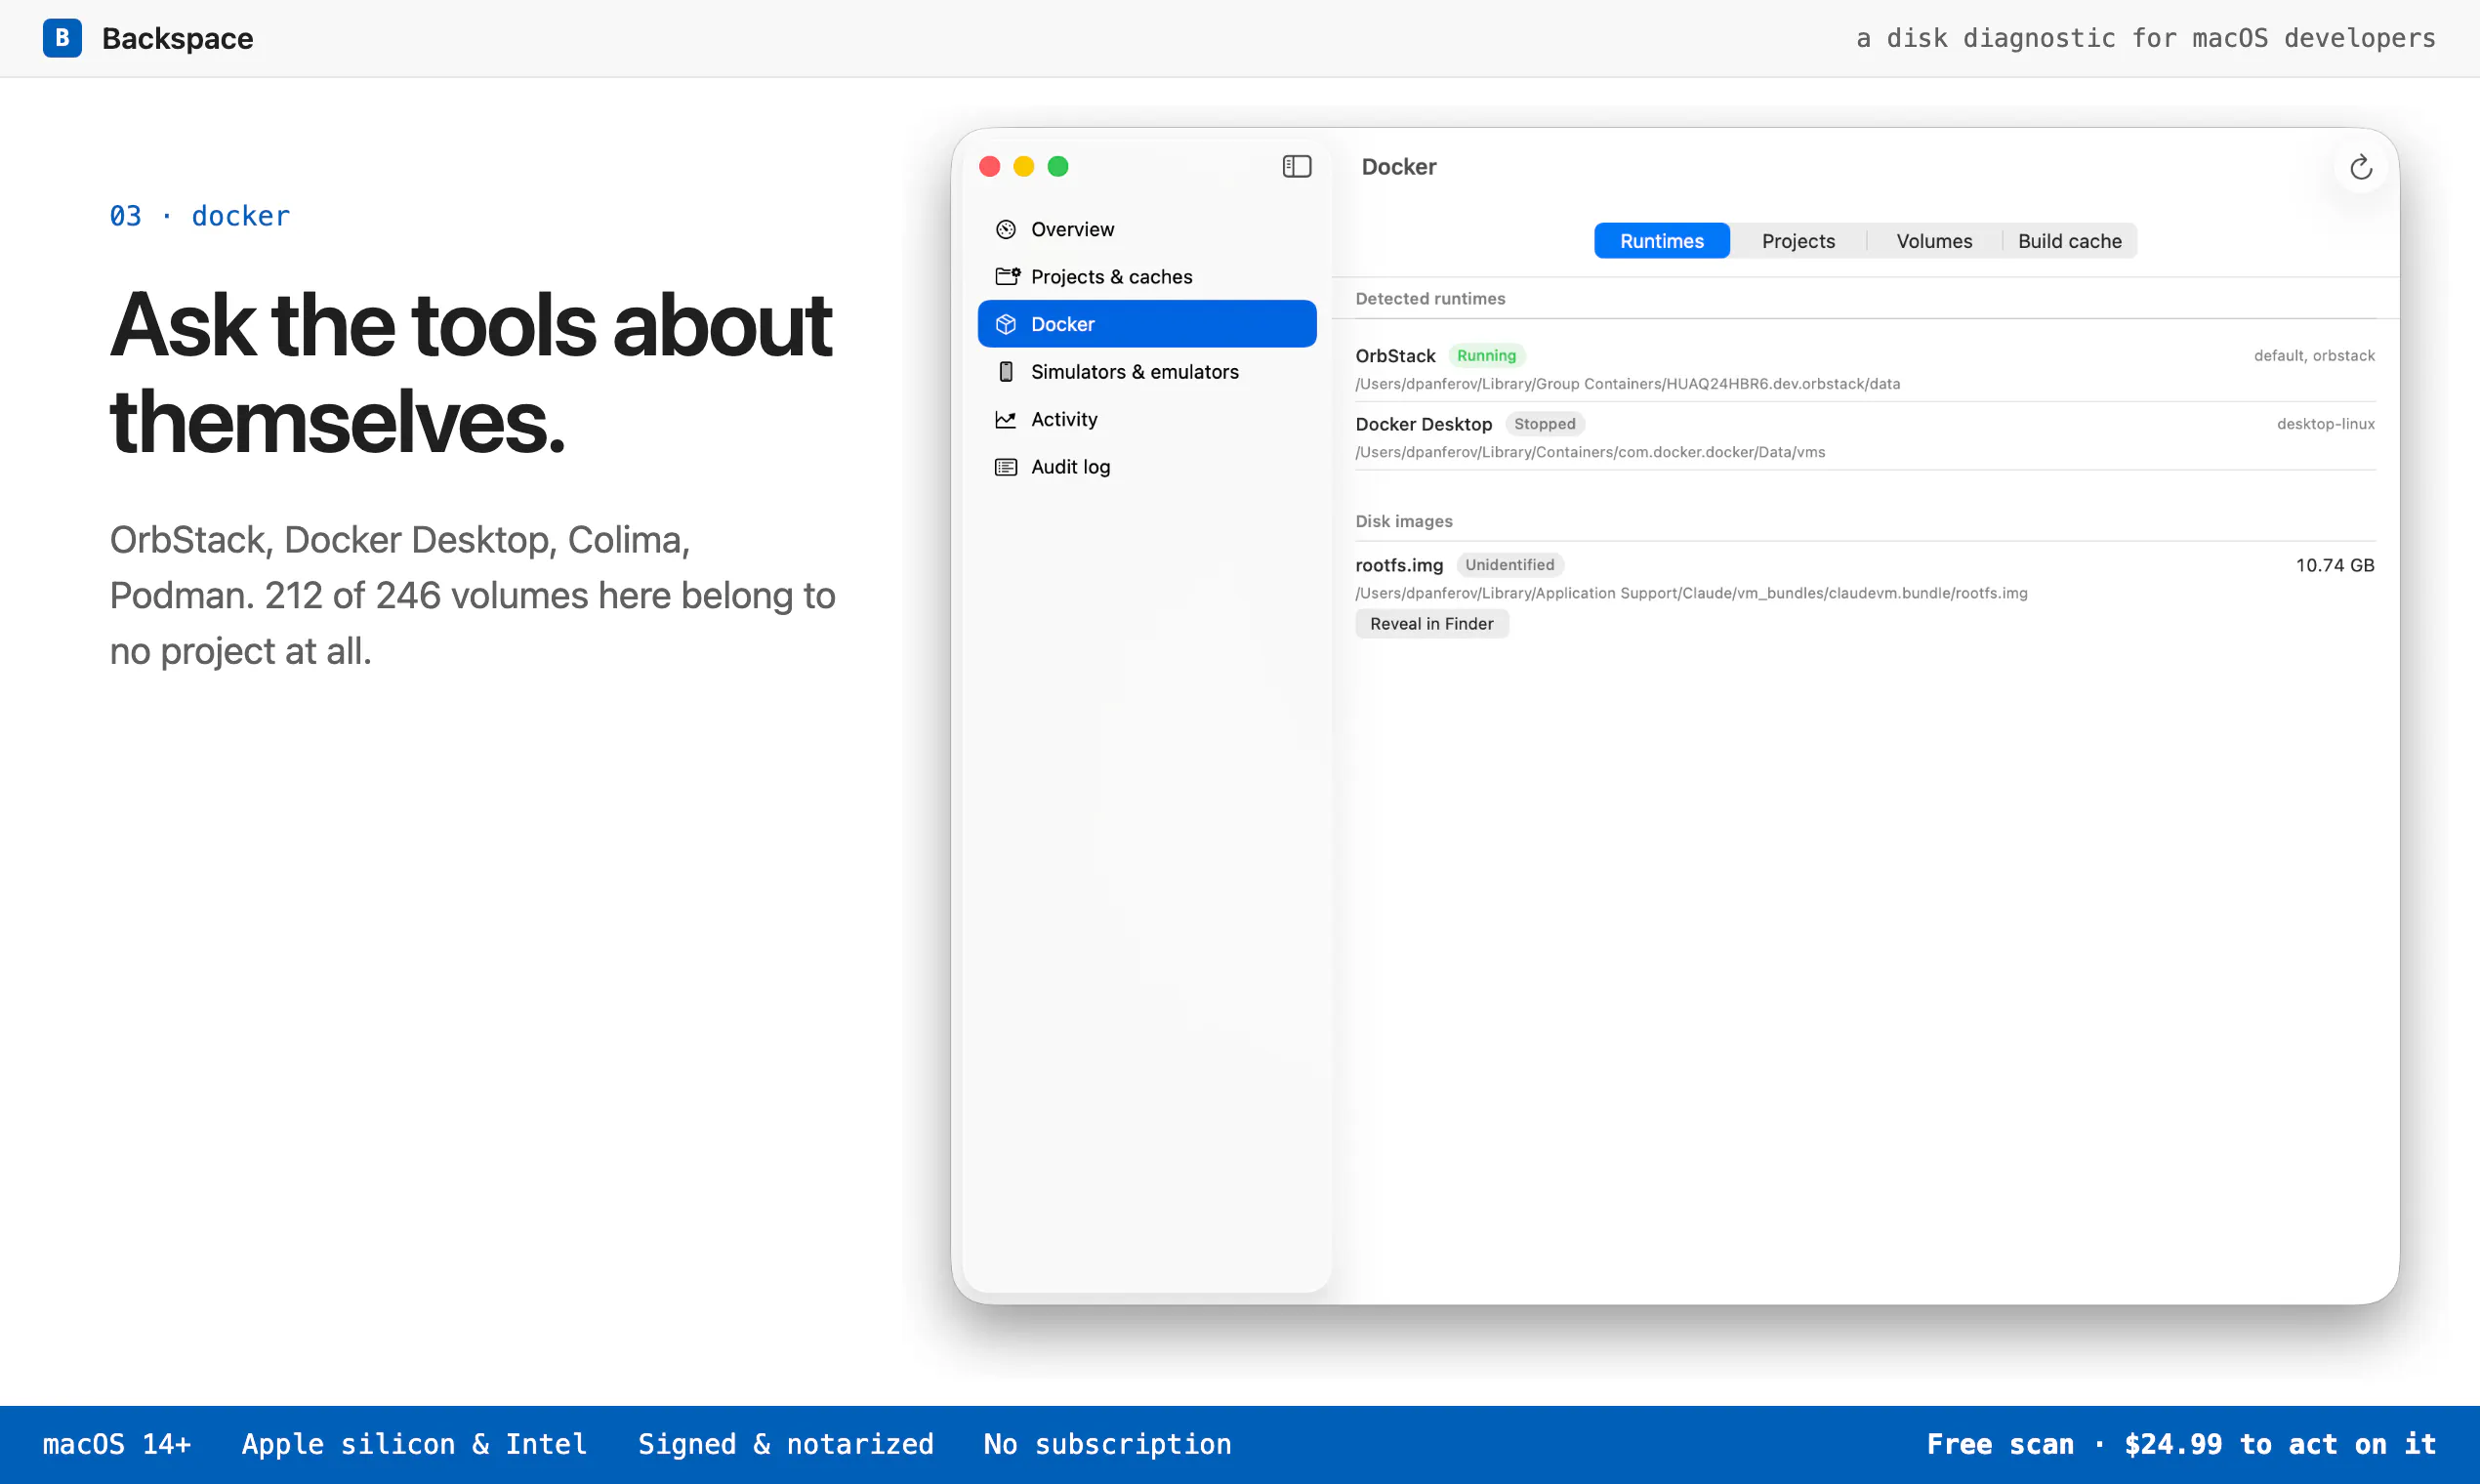Select the Docker Desktop runtime name
Screen dimensions: 2480x1484
pyautogui.click(x=1423, y=424)
